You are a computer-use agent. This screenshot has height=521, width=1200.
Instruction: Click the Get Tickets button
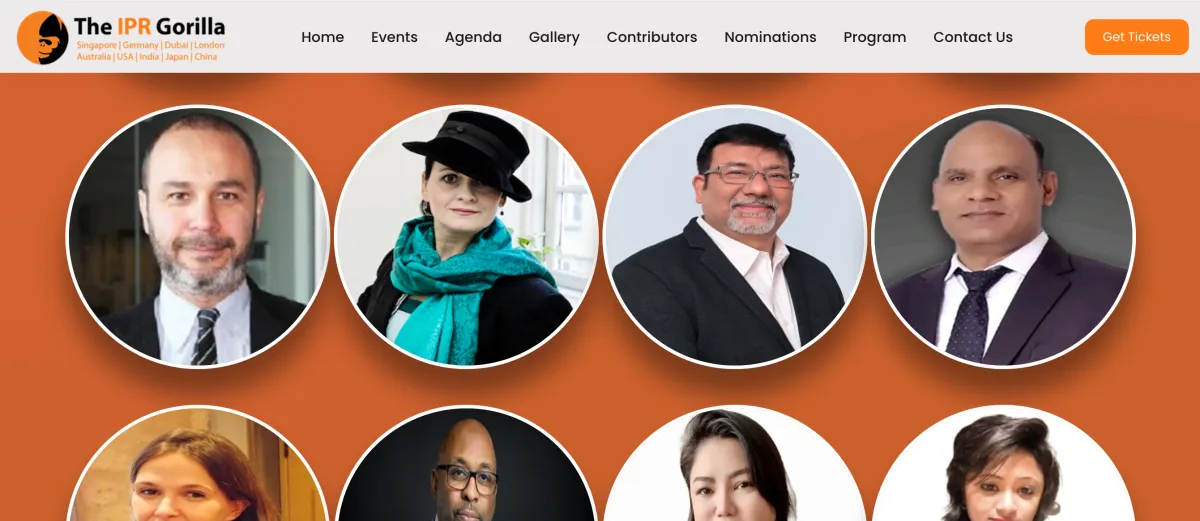pyautogui.click(x=1136, y=37)
